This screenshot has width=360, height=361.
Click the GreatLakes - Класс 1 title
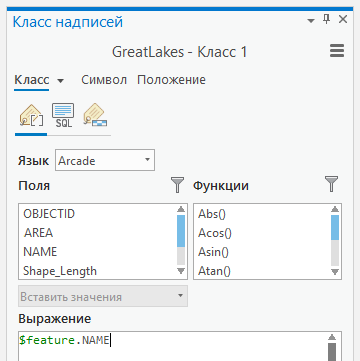tap(179, 52)
